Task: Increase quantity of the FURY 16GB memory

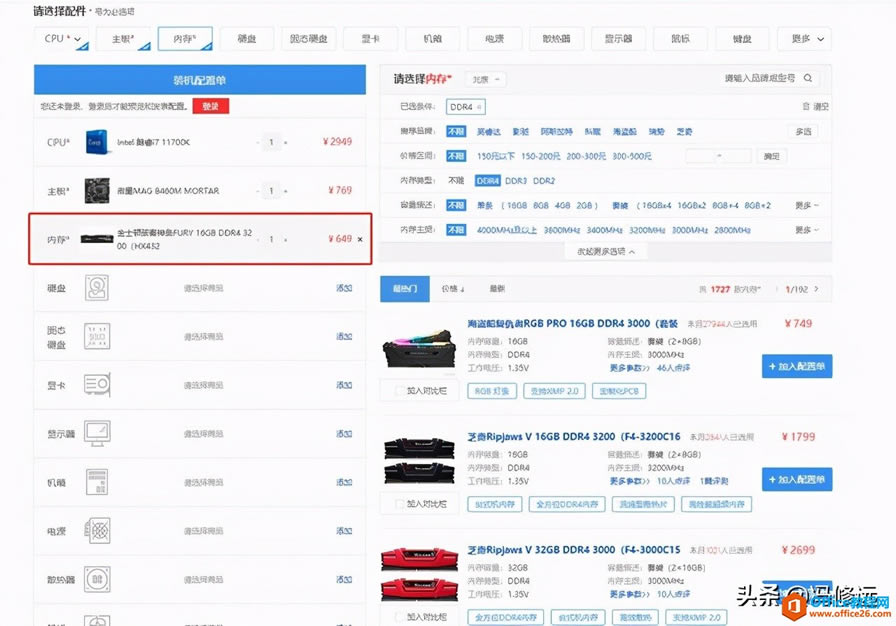Action: (286, 239)
